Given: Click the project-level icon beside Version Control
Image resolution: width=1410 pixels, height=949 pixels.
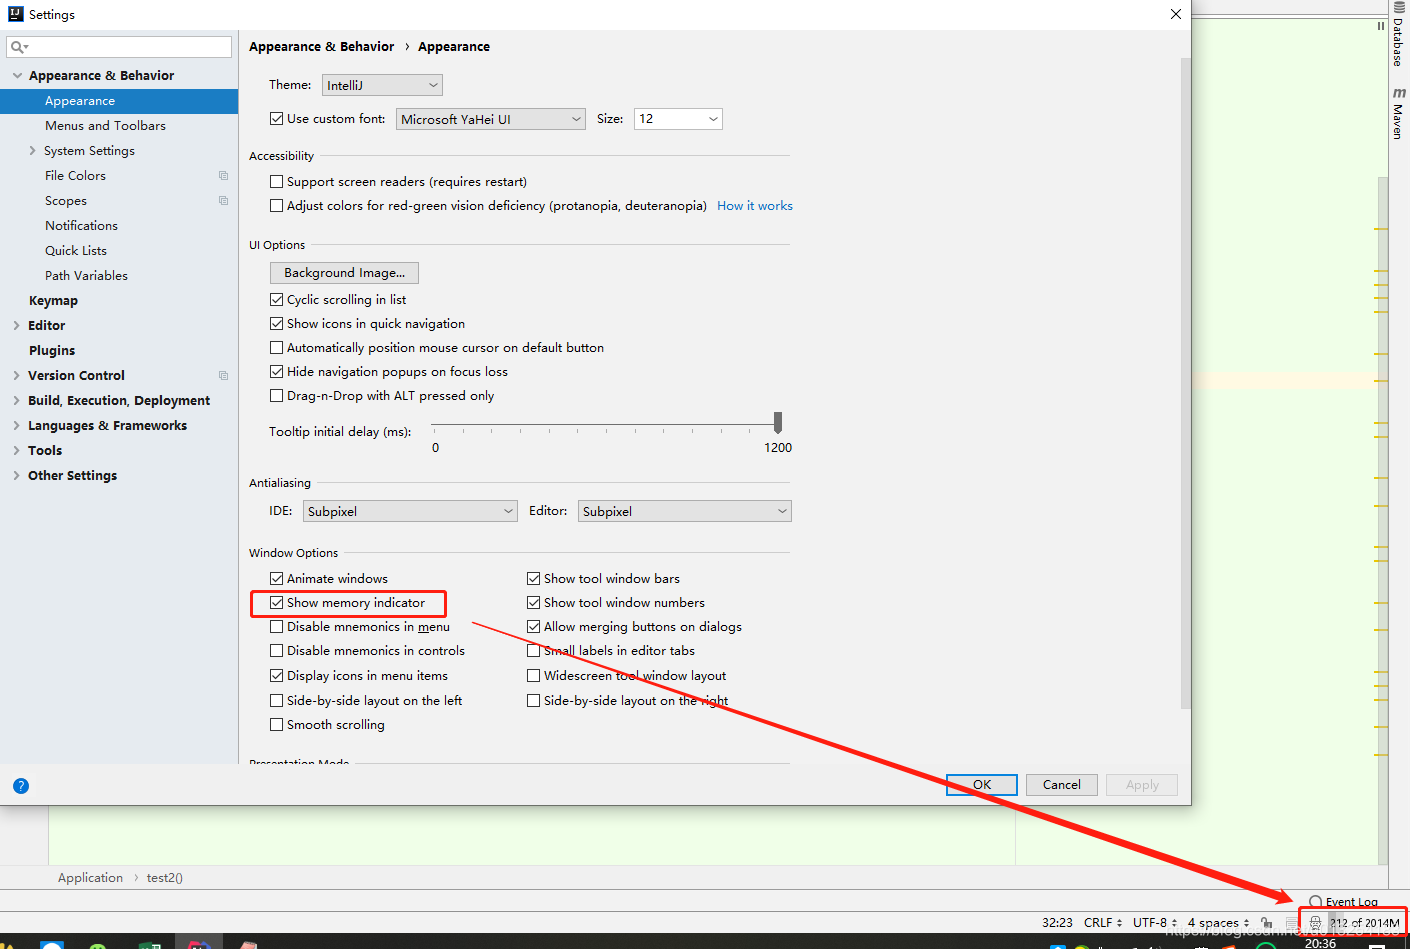Looking at the screenshot, I should click(224, 376).
